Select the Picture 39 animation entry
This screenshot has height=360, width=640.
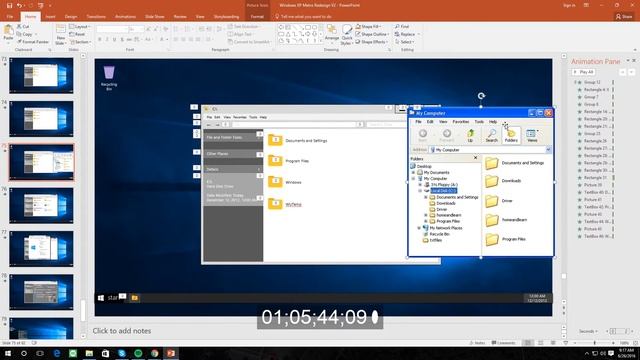pyautogui.click(x=593, y=185)
